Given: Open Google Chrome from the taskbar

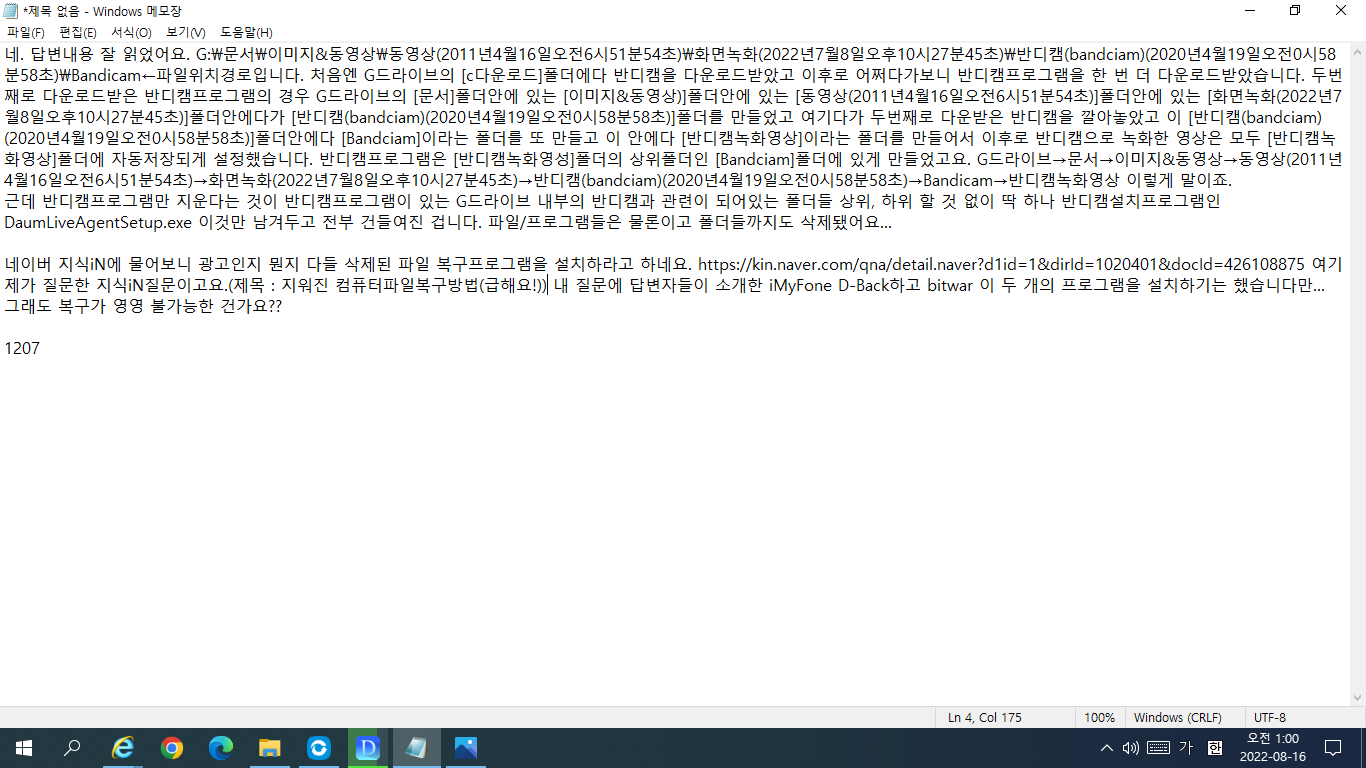Looking at the screenshot, I should [x=172, y=747].
